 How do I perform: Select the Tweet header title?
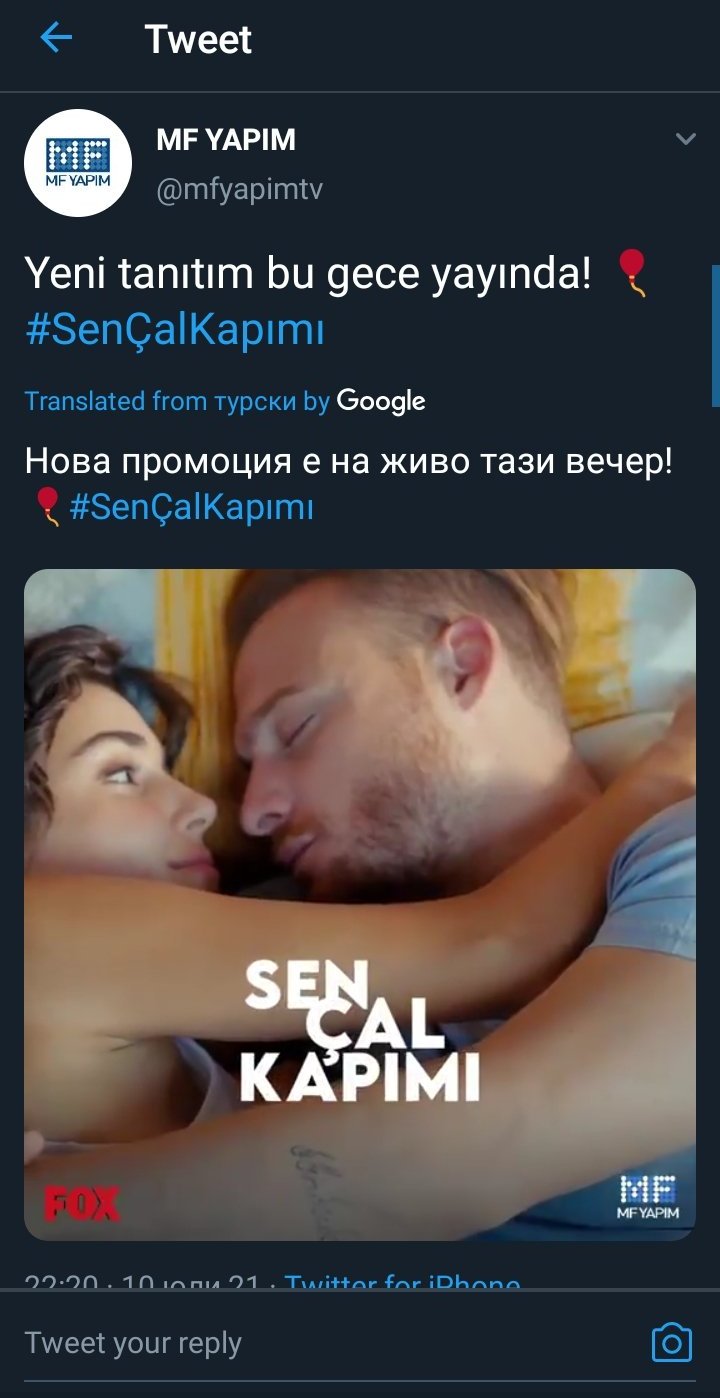(x=198, y=39)
